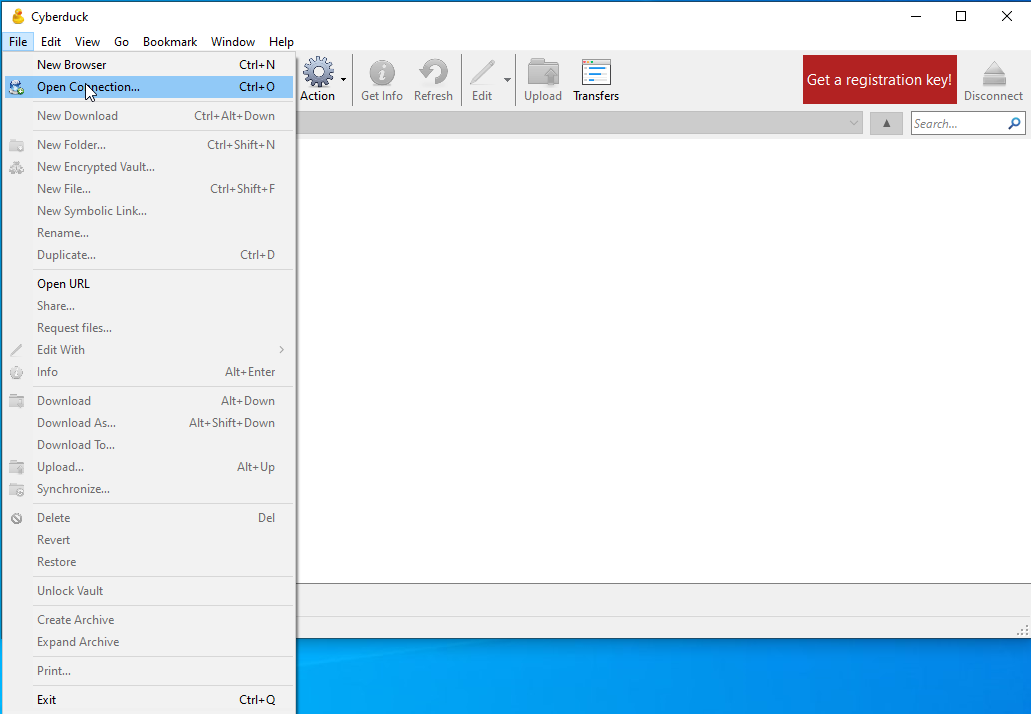Viewport: 1031px width, 714px height.
Task: Click the Synchronize menu icon
Action: tap(16, 490)
